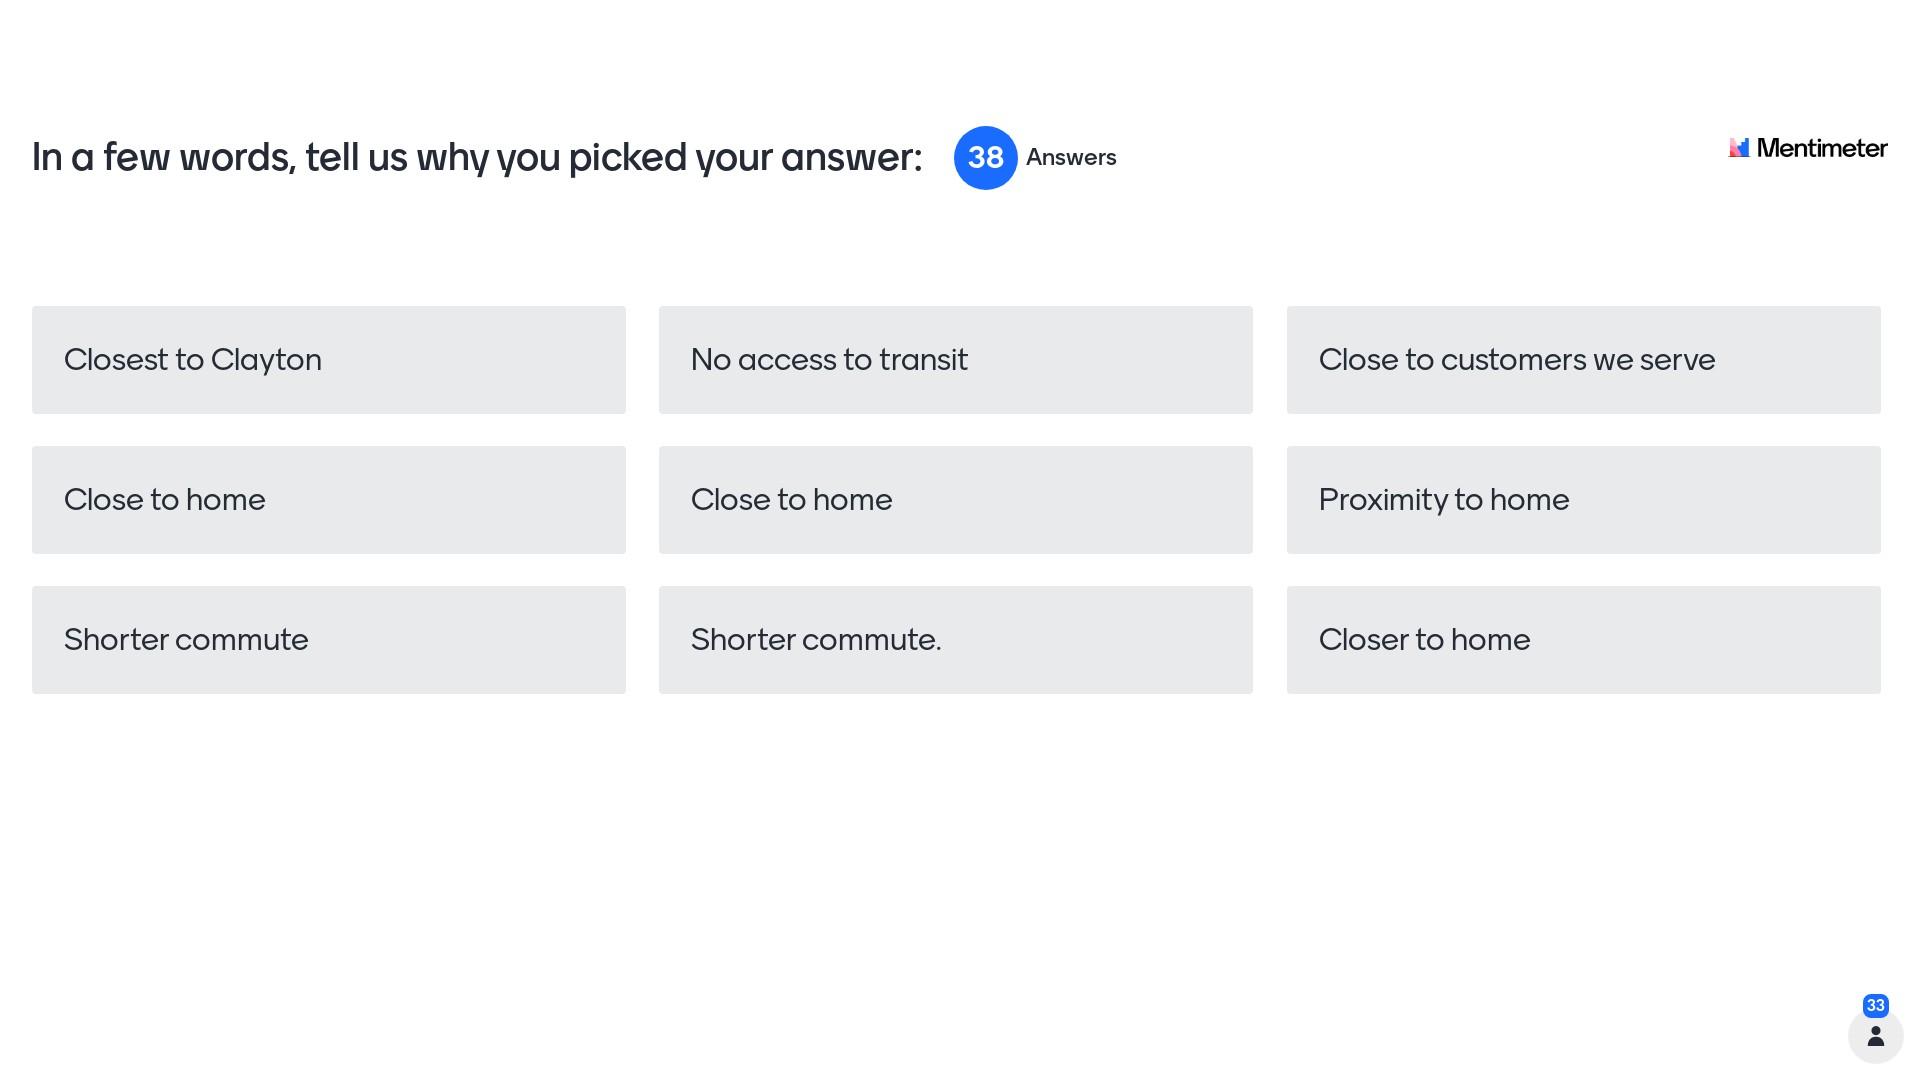This screenshot has width=1920, height=1080.
Task: Click the Shorter commute. card ending with period
Action: (x=955, y=640)
